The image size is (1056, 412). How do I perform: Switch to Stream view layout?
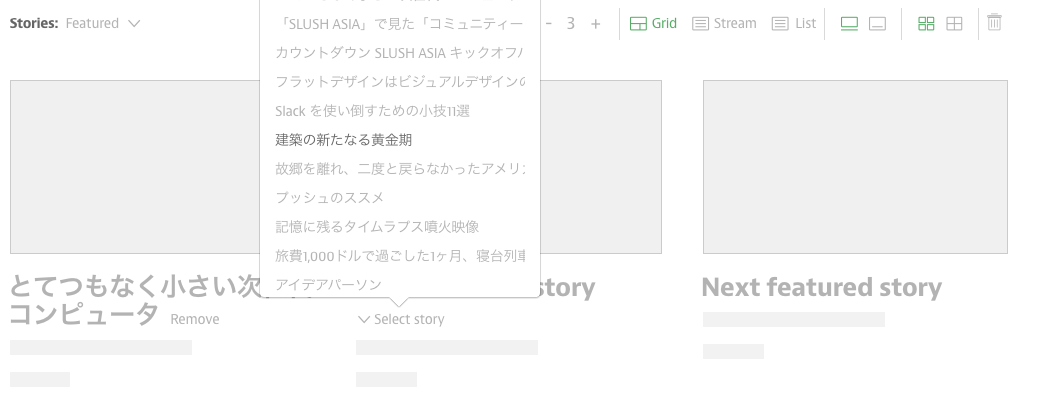tap(724, 24)
